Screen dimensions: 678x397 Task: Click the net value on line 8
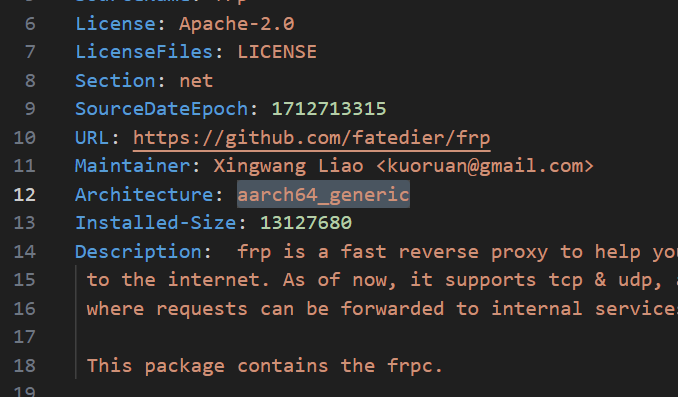click(x=196, y=81)
